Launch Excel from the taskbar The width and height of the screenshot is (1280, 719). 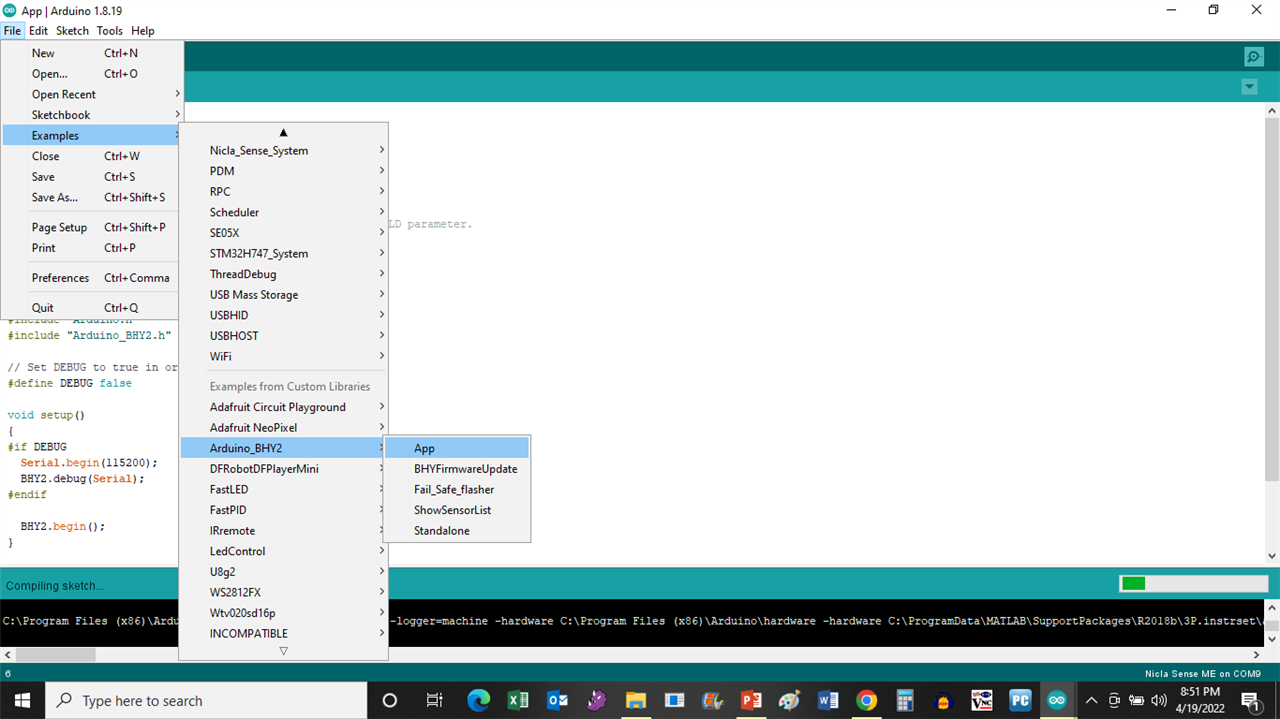[518, 701]
